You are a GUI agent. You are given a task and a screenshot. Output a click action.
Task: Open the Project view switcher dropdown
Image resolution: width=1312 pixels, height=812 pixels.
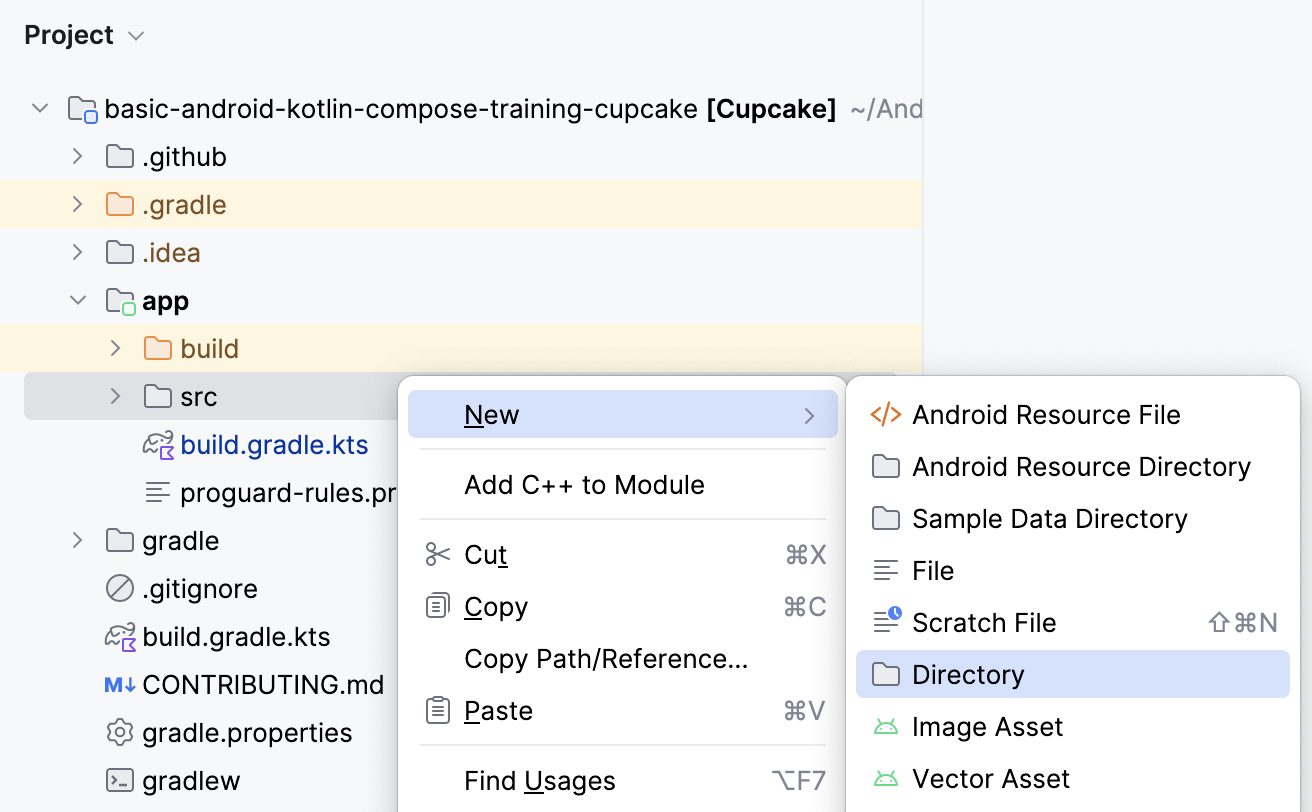click(135, 35)
